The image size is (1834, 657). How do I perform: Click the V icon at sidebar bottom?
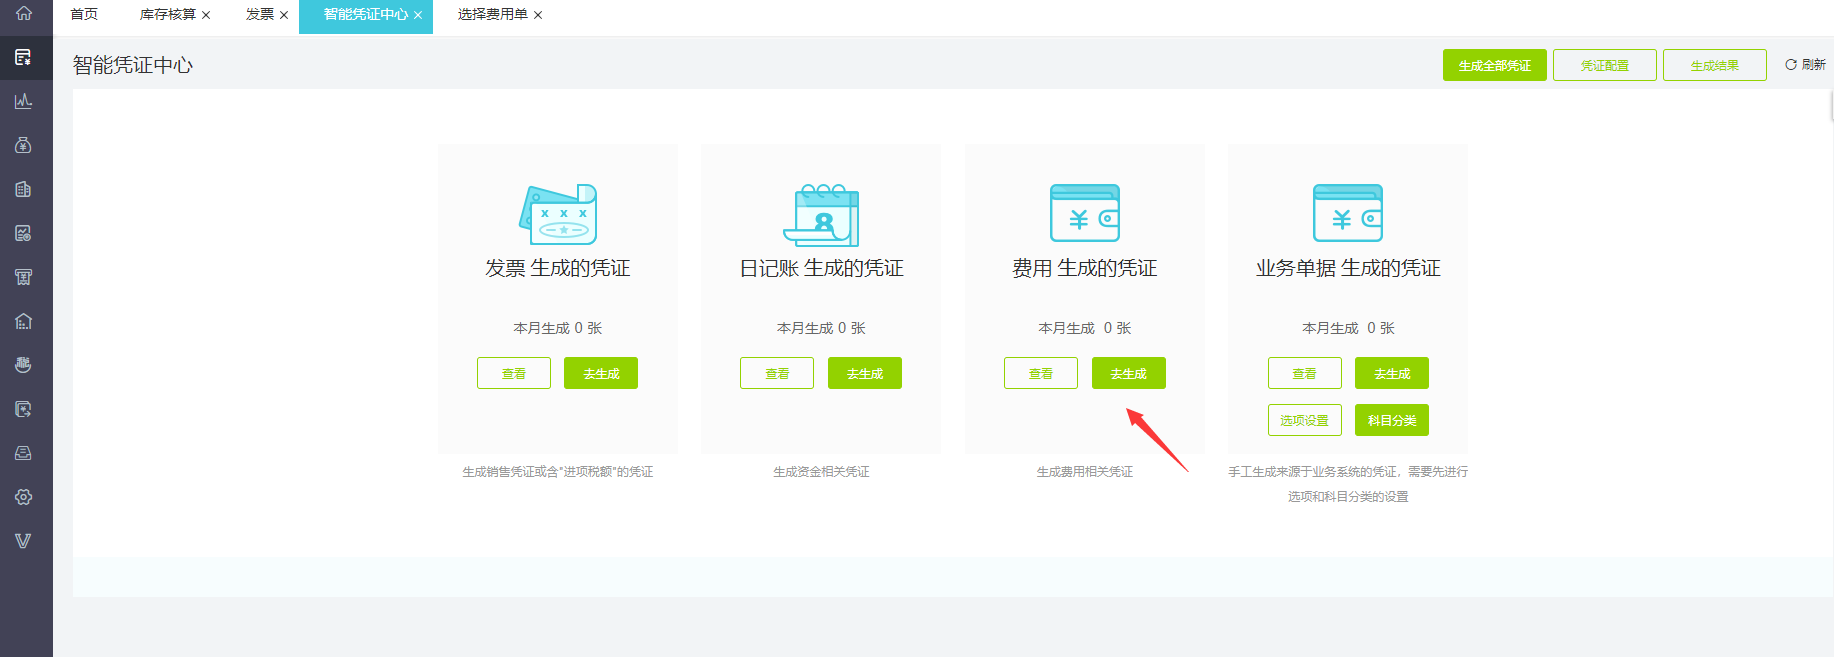pyautogui.click(x=24, y=541)
